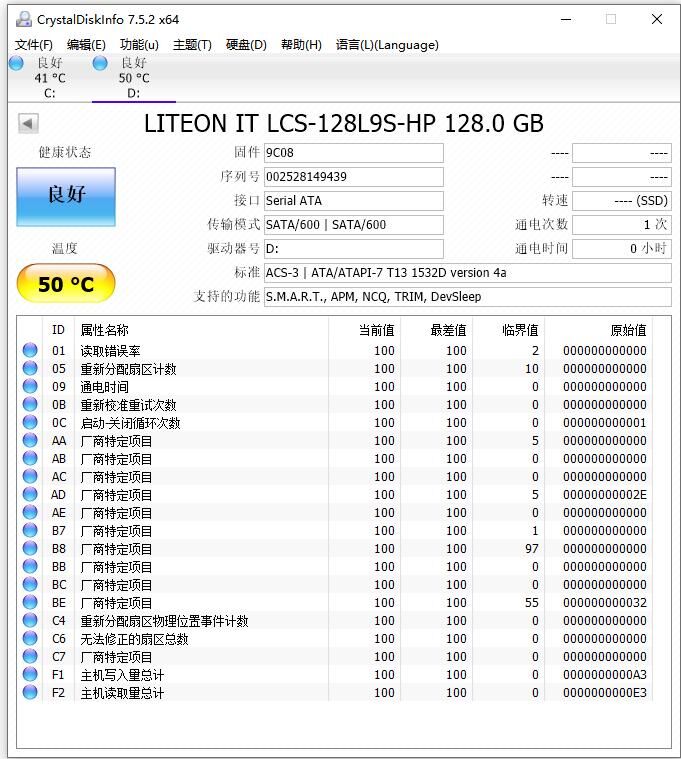Click the 当前值 column header
Screen dimensions: 681x759
364,330
